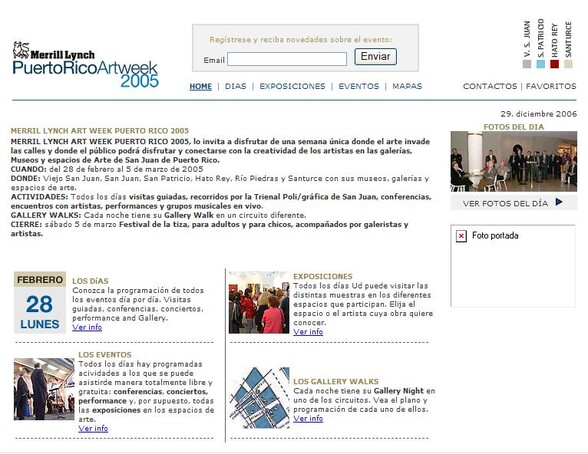
Task: Click the Merrill Lynch Puerto Rico Artweek logo
Action: coord(86,64)
